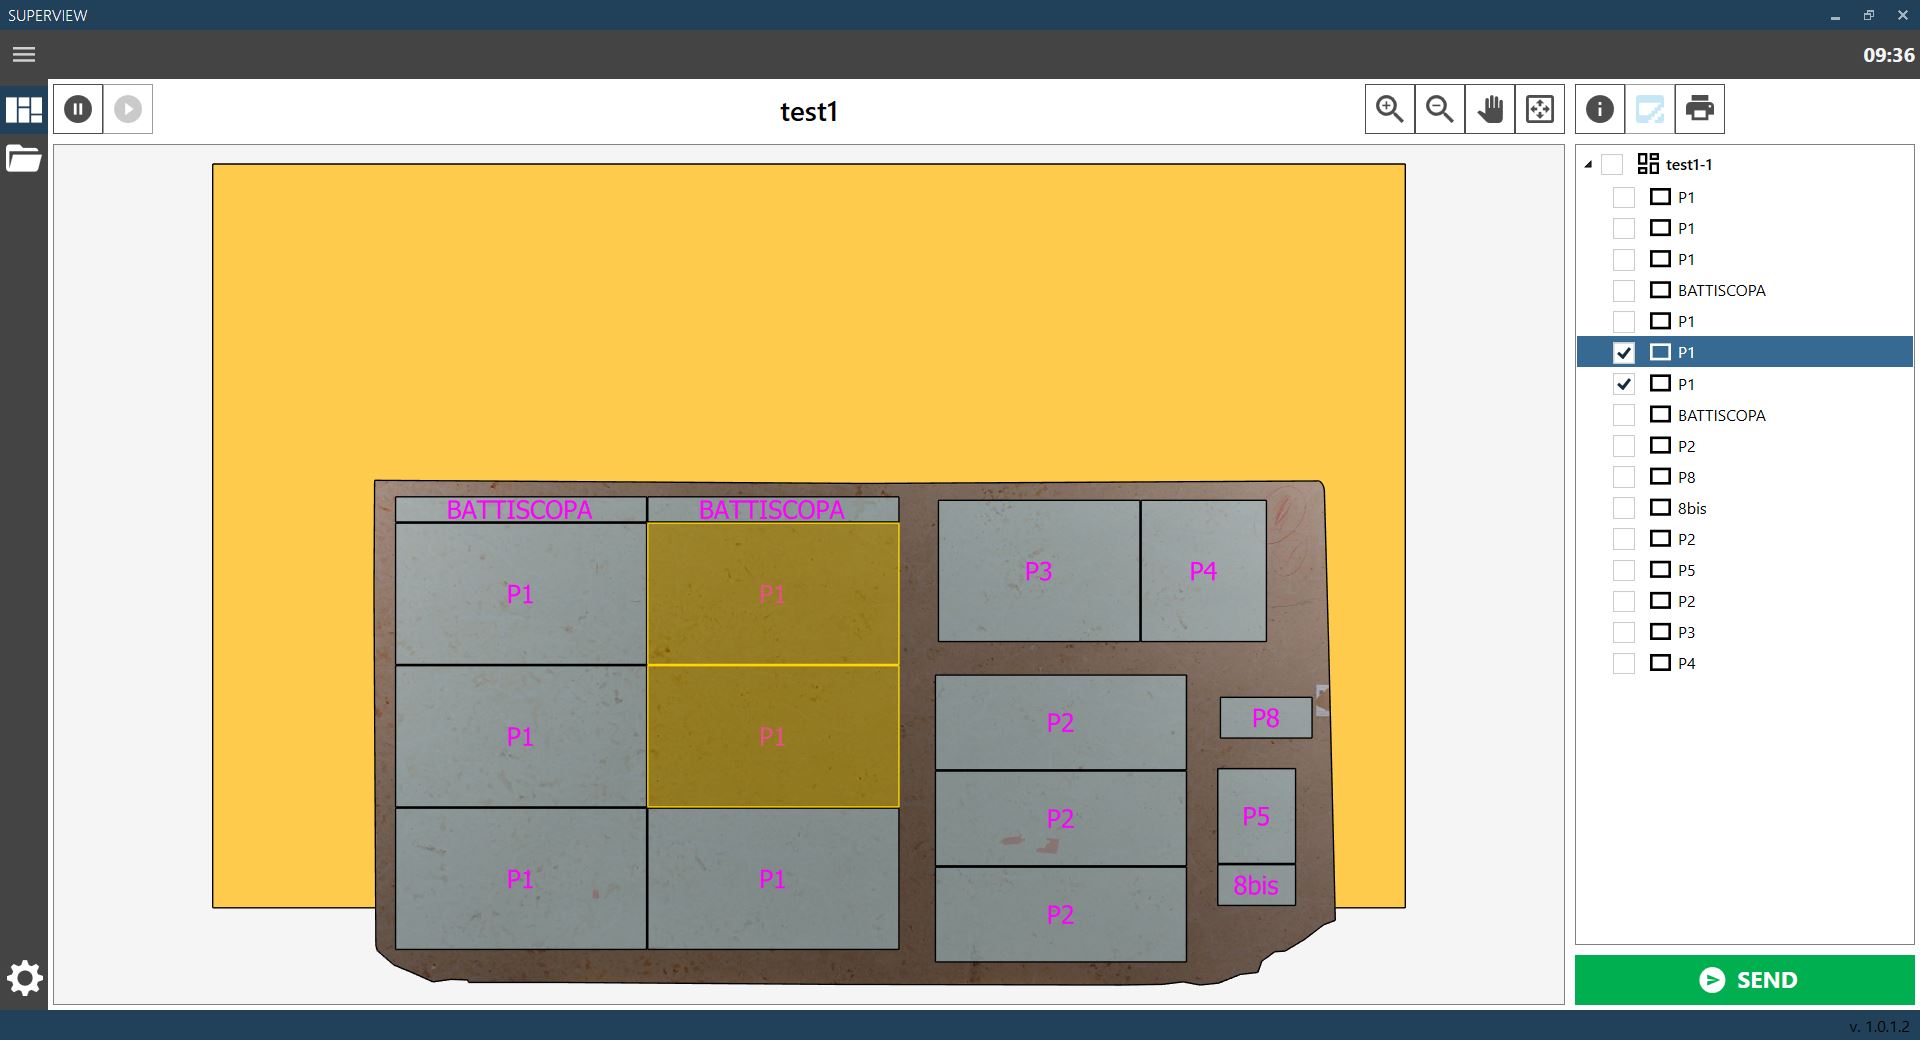The width and height of the screenshot is (1920, 1040).
Task: Open the info icon
Action: [x=1600, y=109]
